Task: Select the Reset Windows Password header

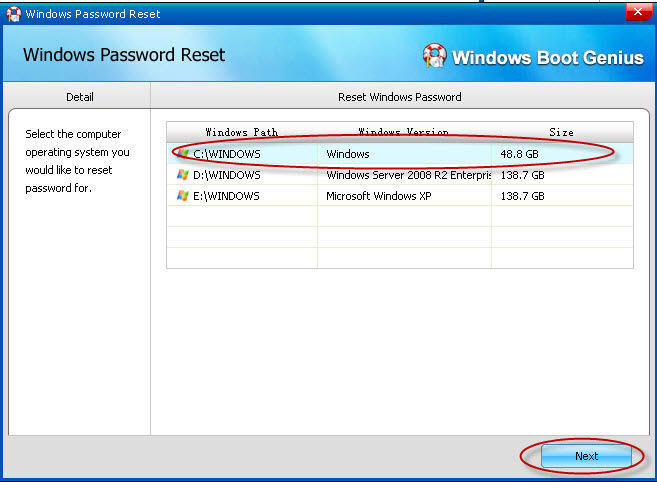Action: pyautogui.click(x=400, y=97)
